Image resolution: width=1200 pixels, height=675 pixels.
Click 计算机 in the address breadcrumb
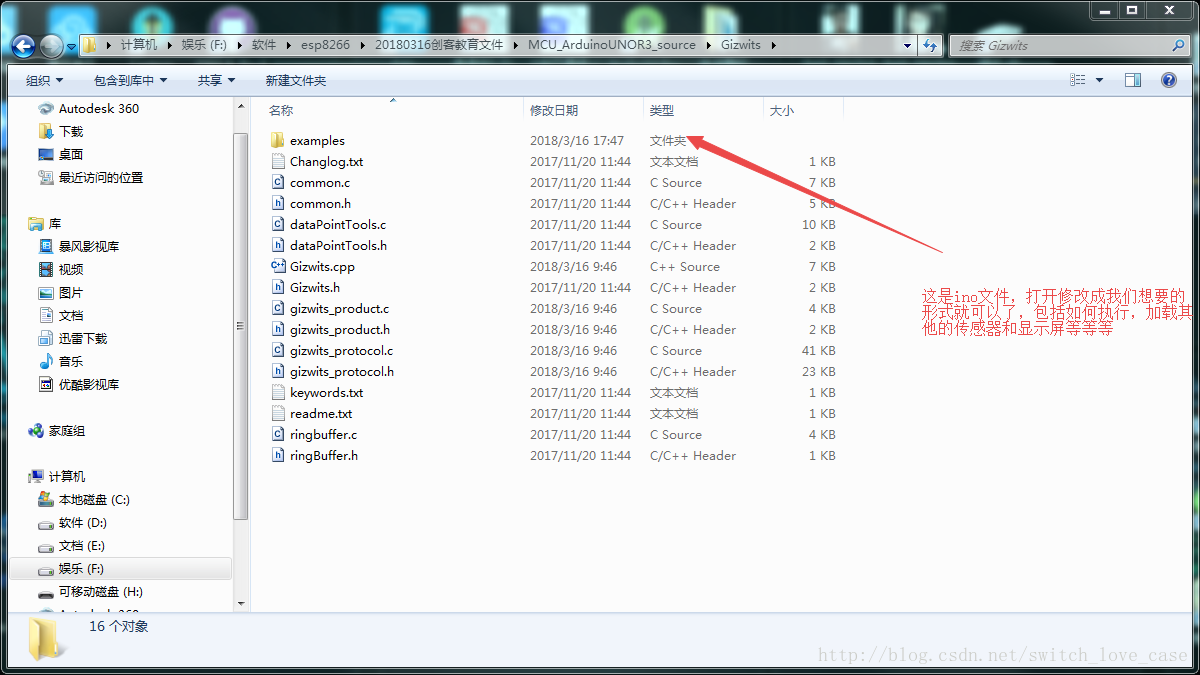click(x=138, y=45)
